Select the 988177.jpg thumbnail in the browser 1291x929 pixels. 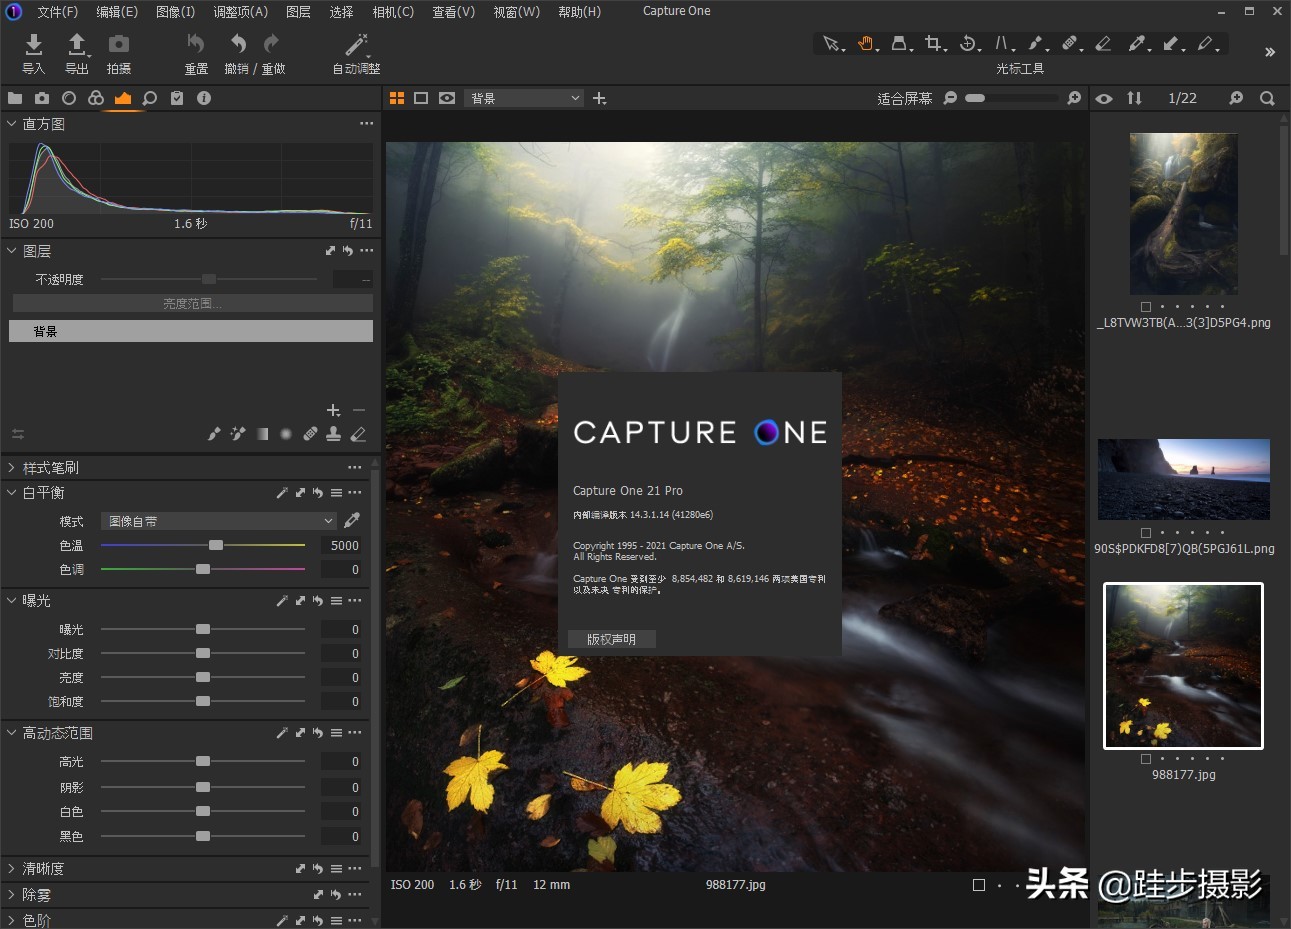[1183, 666]
